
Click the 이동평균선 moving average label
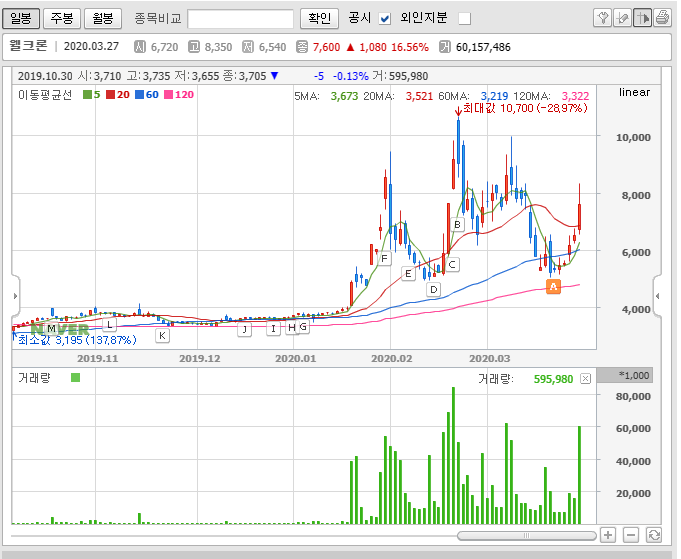pos(45,95)
